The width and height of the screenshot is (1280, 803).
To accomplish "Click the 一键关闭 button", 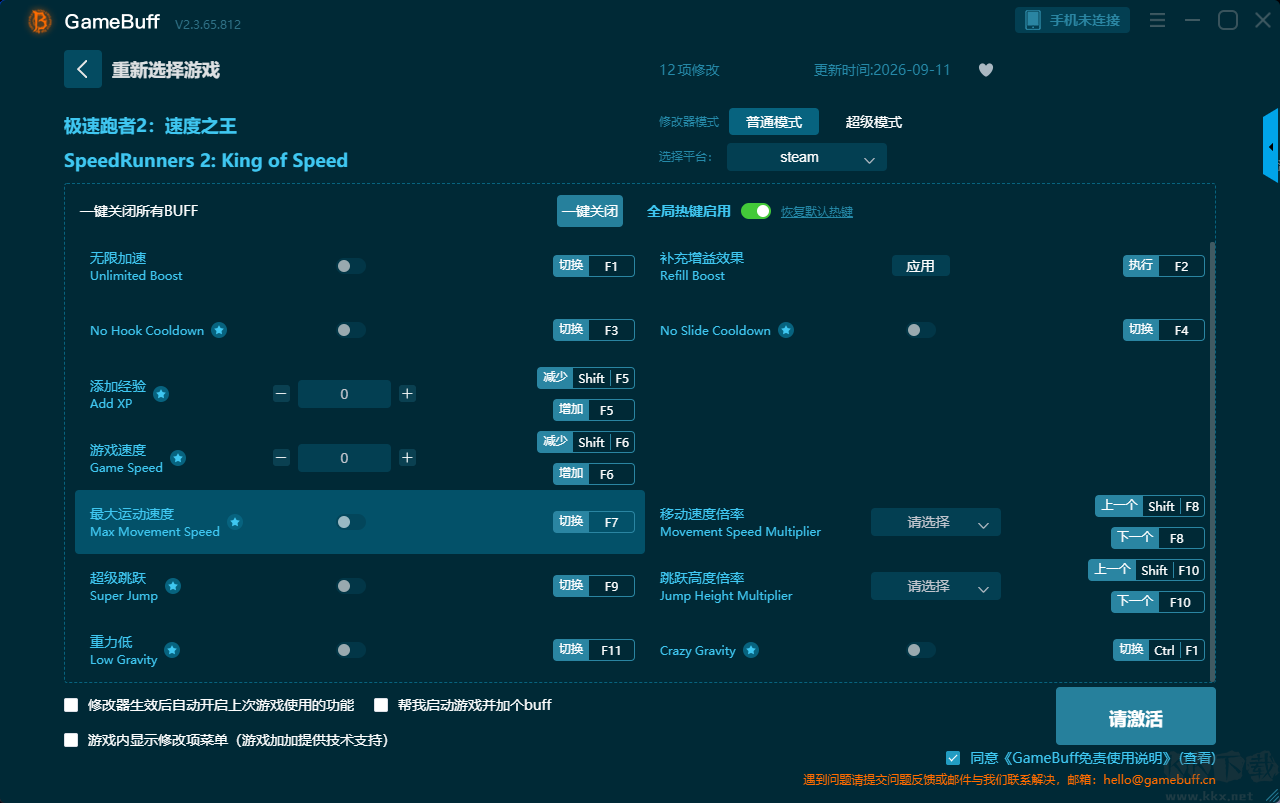I will coord(590,211).
